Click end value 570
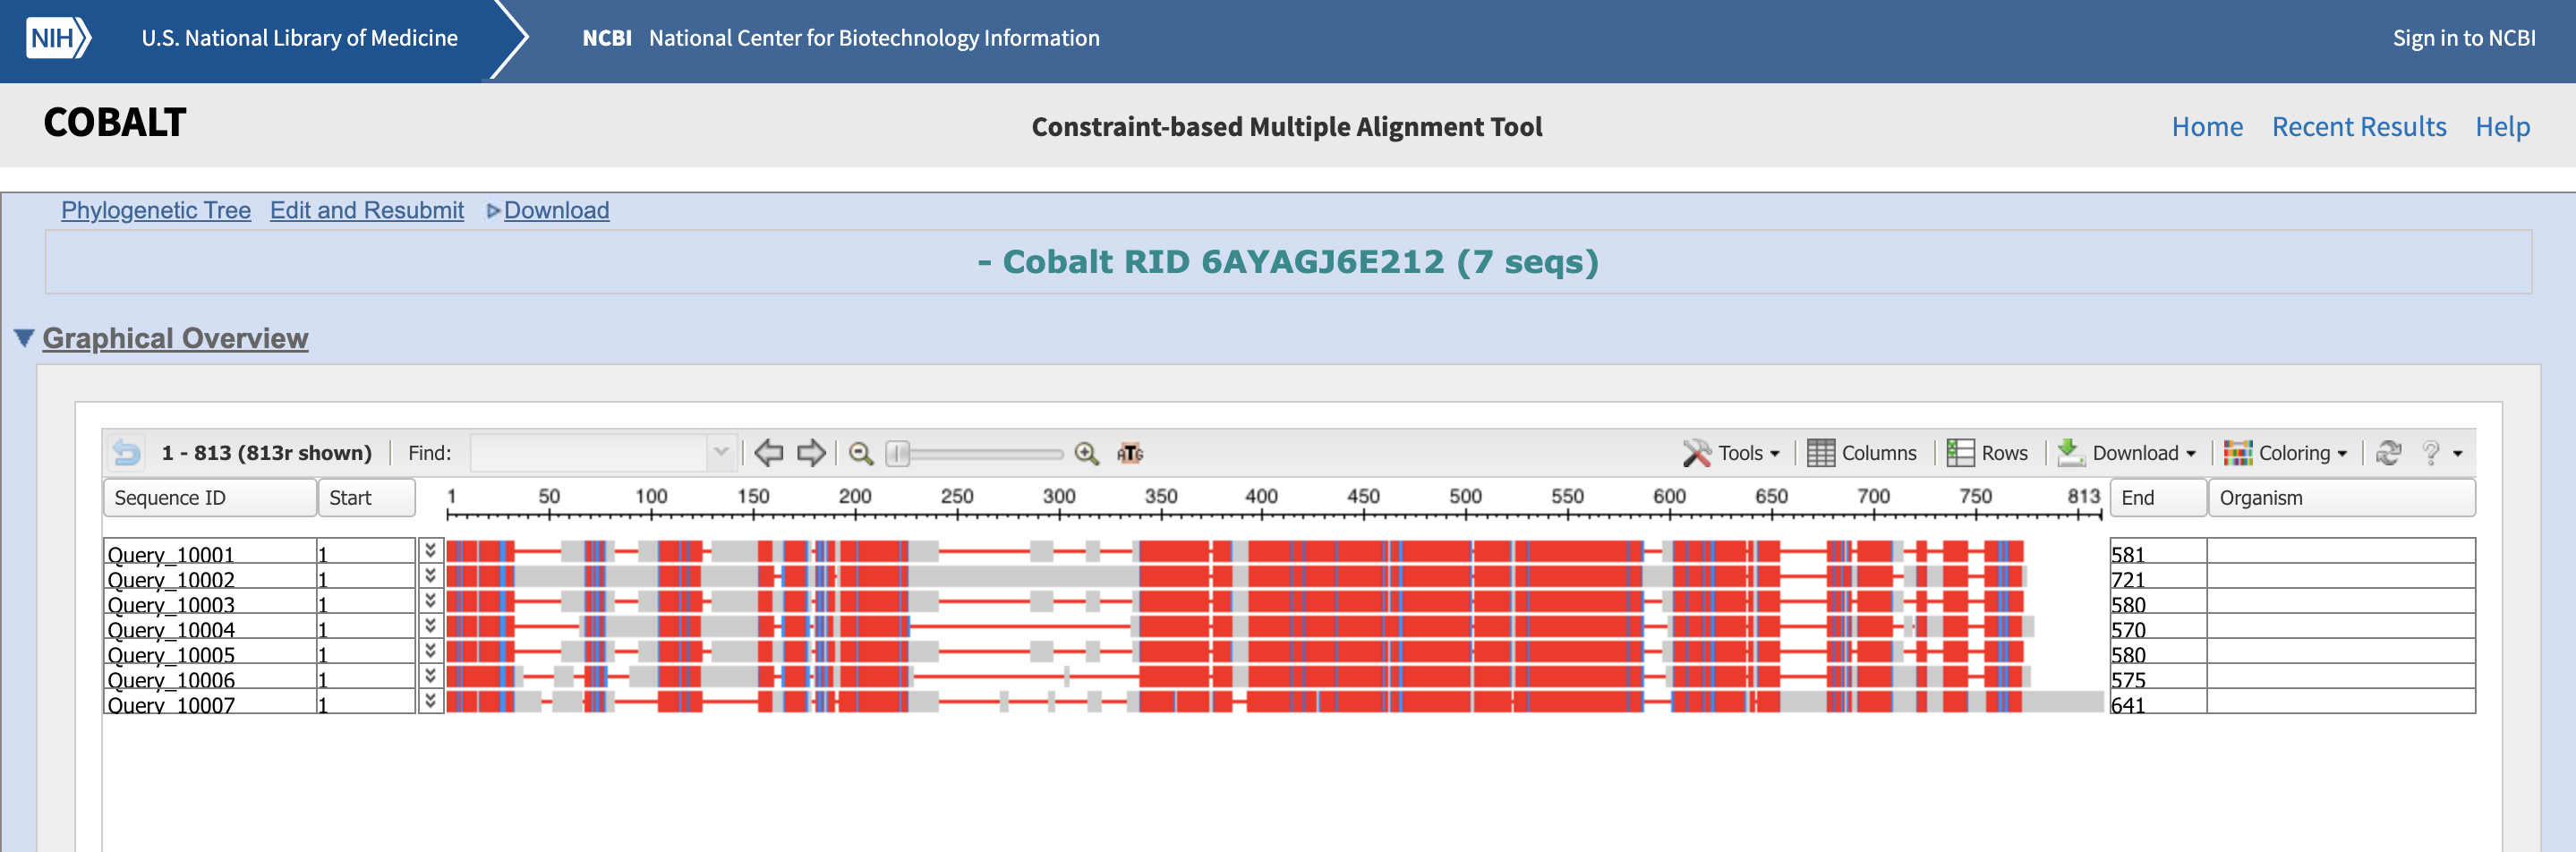 tap(2128, 629)
